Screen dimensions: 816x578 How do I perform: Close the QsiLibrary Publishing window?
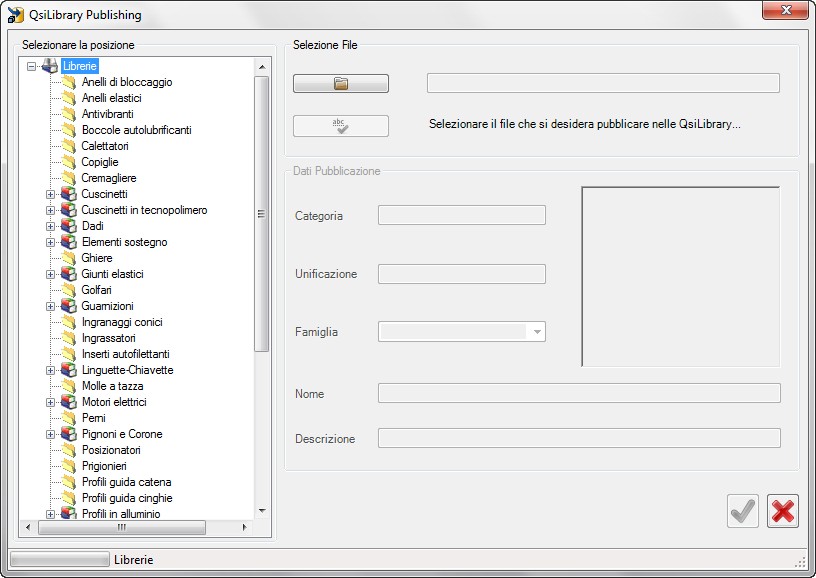coord(785,10)
